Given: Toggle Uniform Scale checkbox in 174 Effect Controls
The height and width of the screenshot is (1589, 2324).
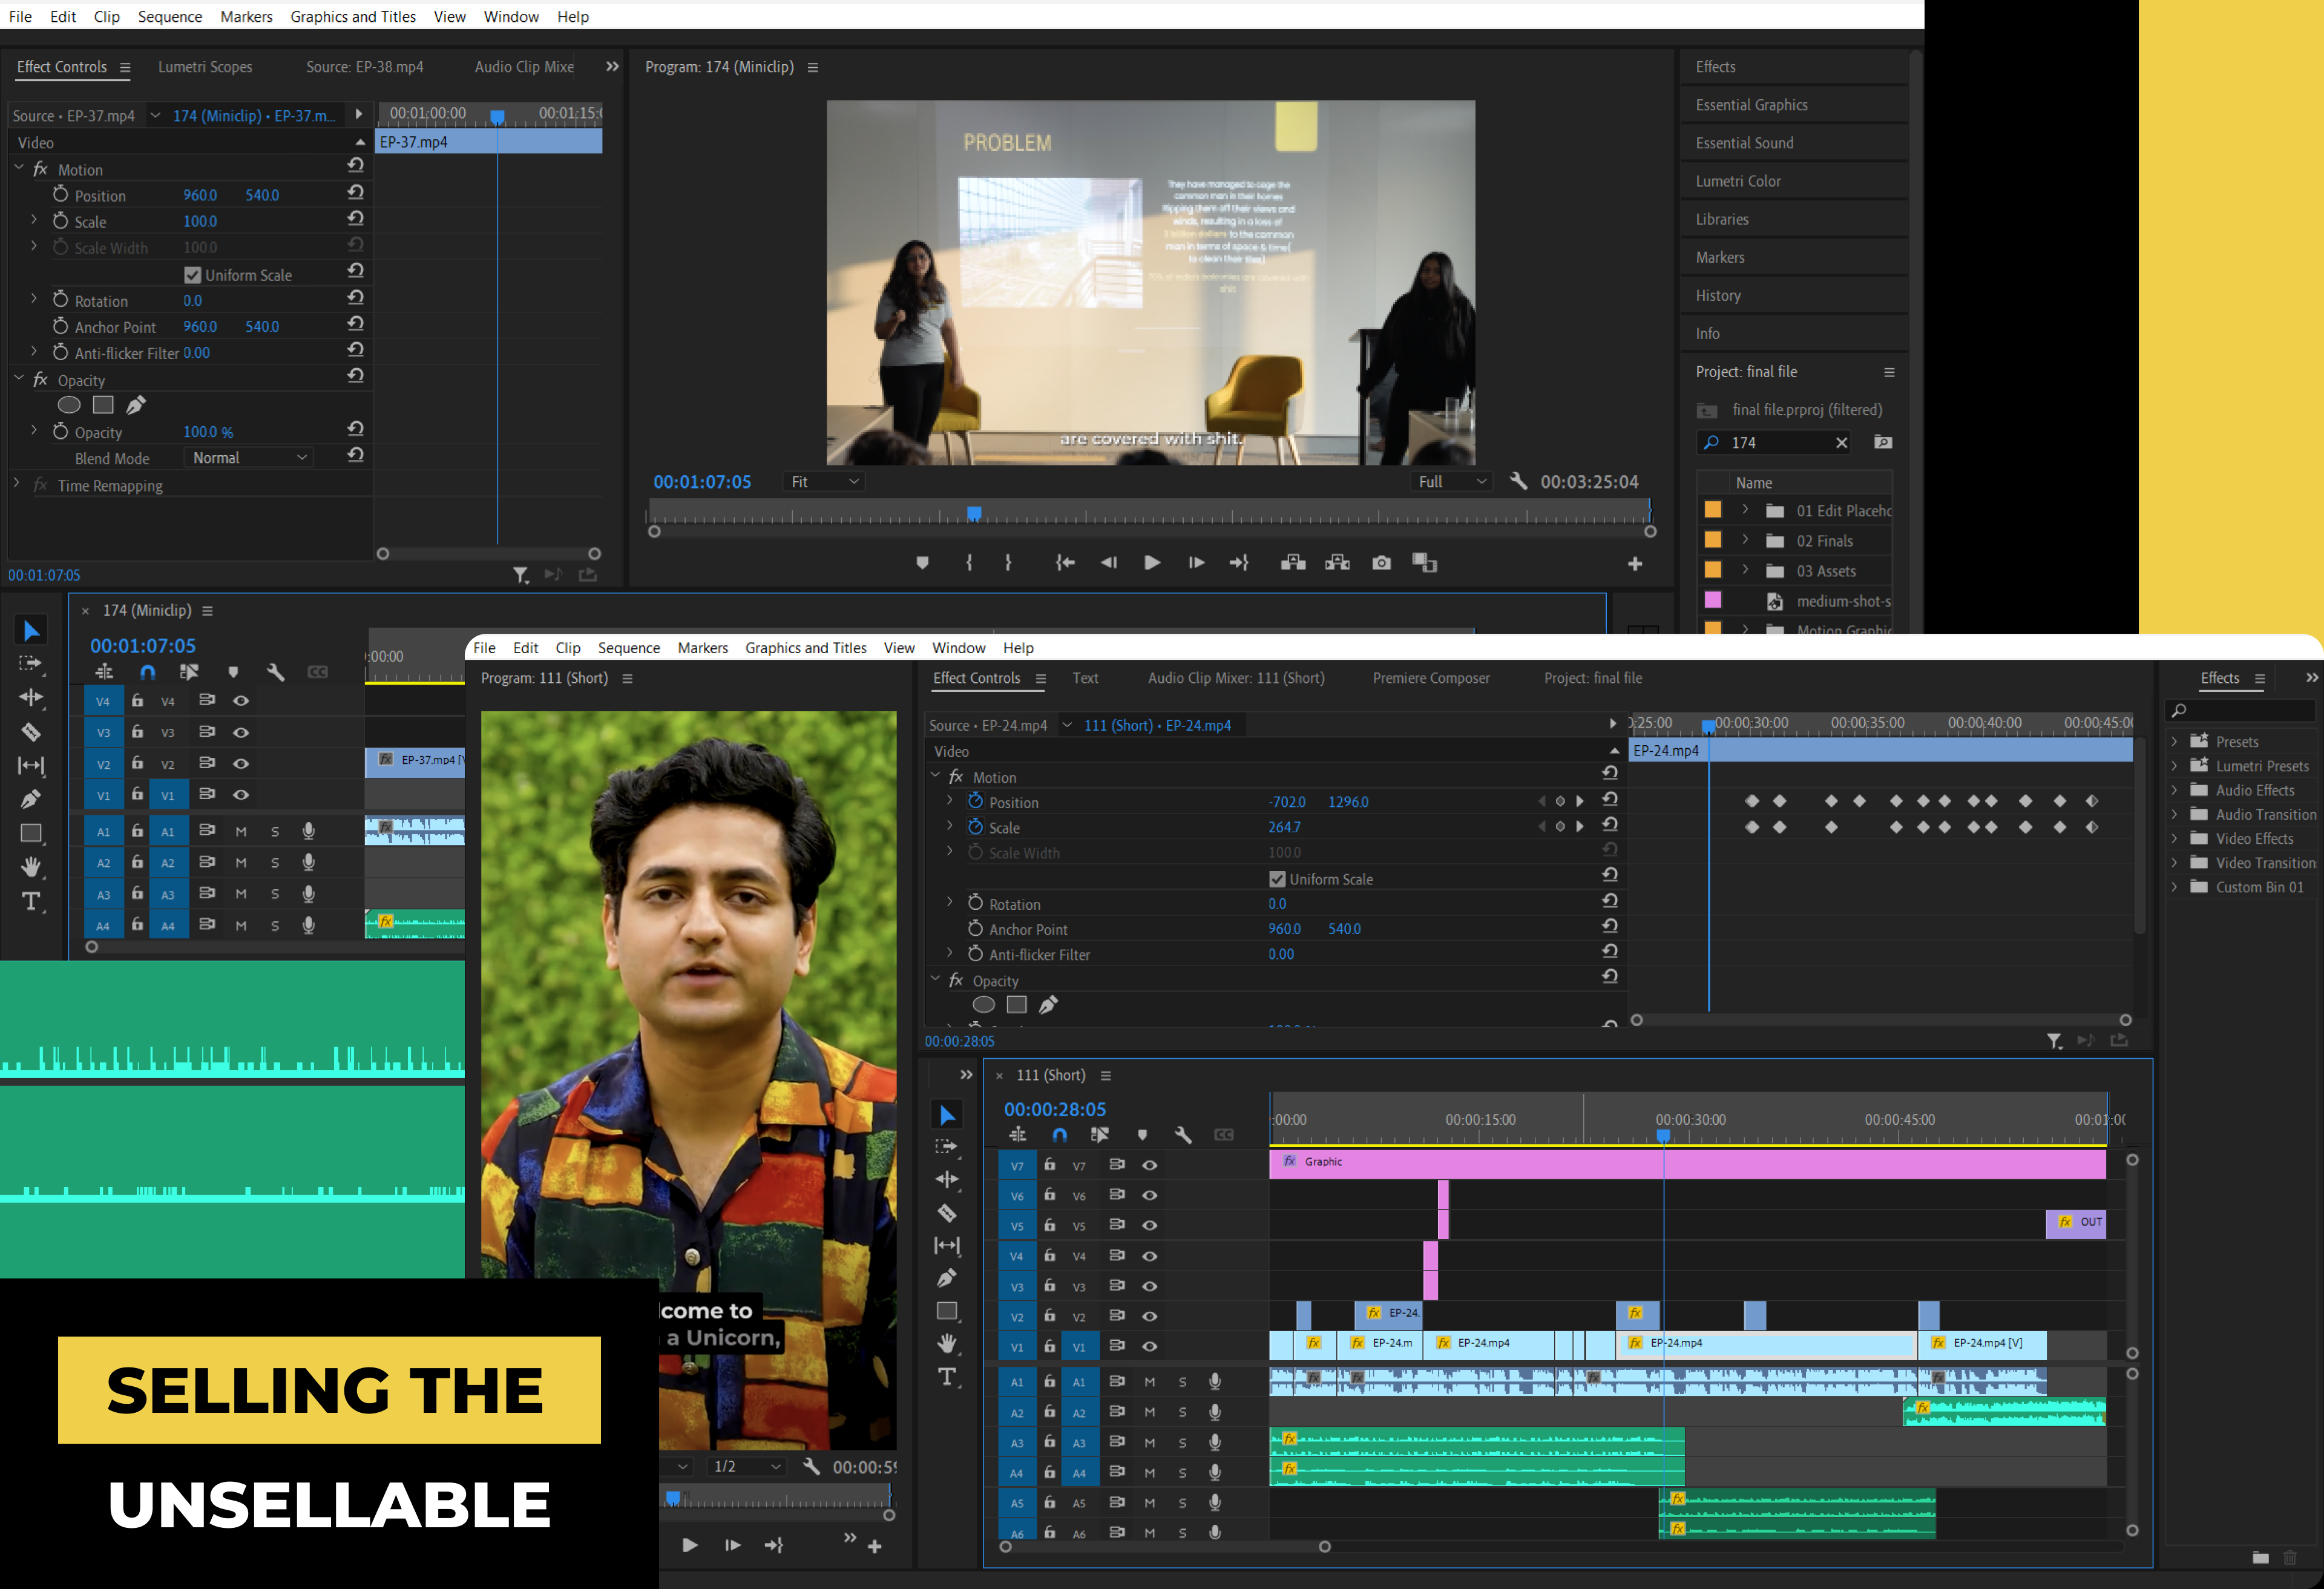Looking at the screenshot, I should pos(193,275).
